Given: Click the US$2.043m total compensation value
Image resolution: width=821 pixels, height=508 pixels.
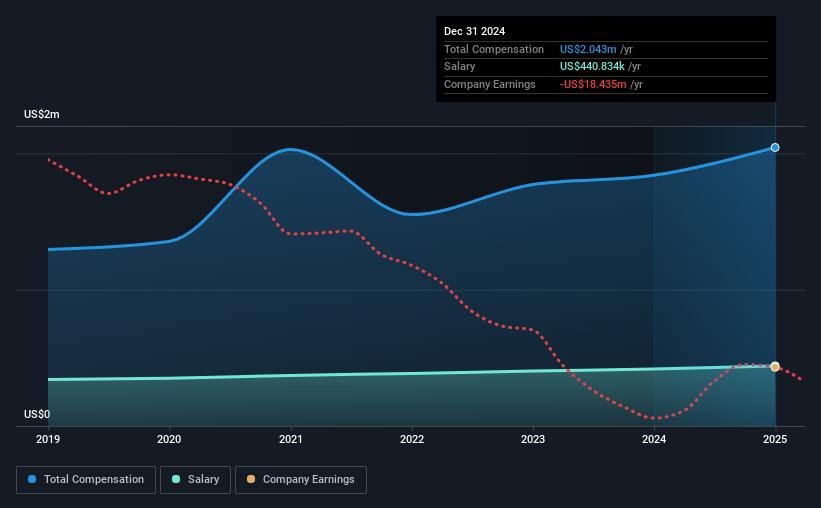Looking at the screenshot, I should click(588, 49).
